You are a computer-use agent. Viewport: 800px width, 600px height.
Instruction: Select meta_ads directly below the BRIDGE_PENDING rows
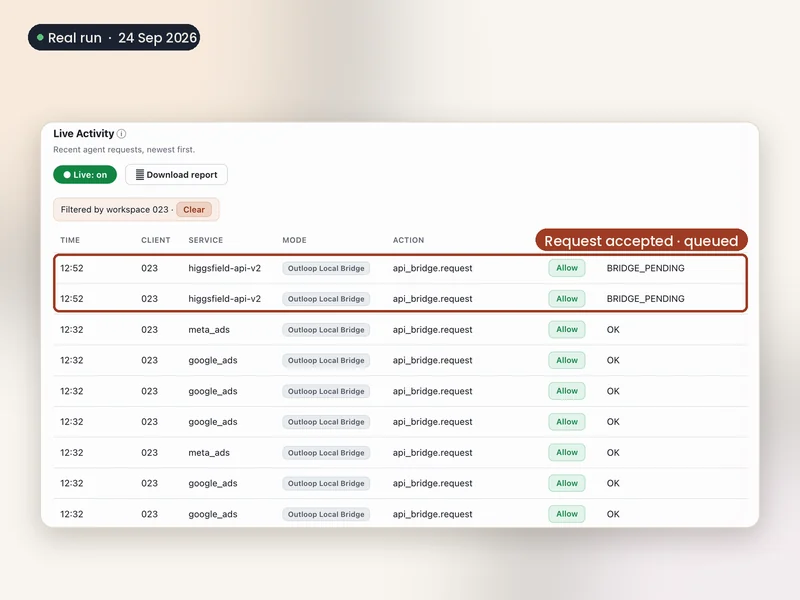tap(209, 330)
